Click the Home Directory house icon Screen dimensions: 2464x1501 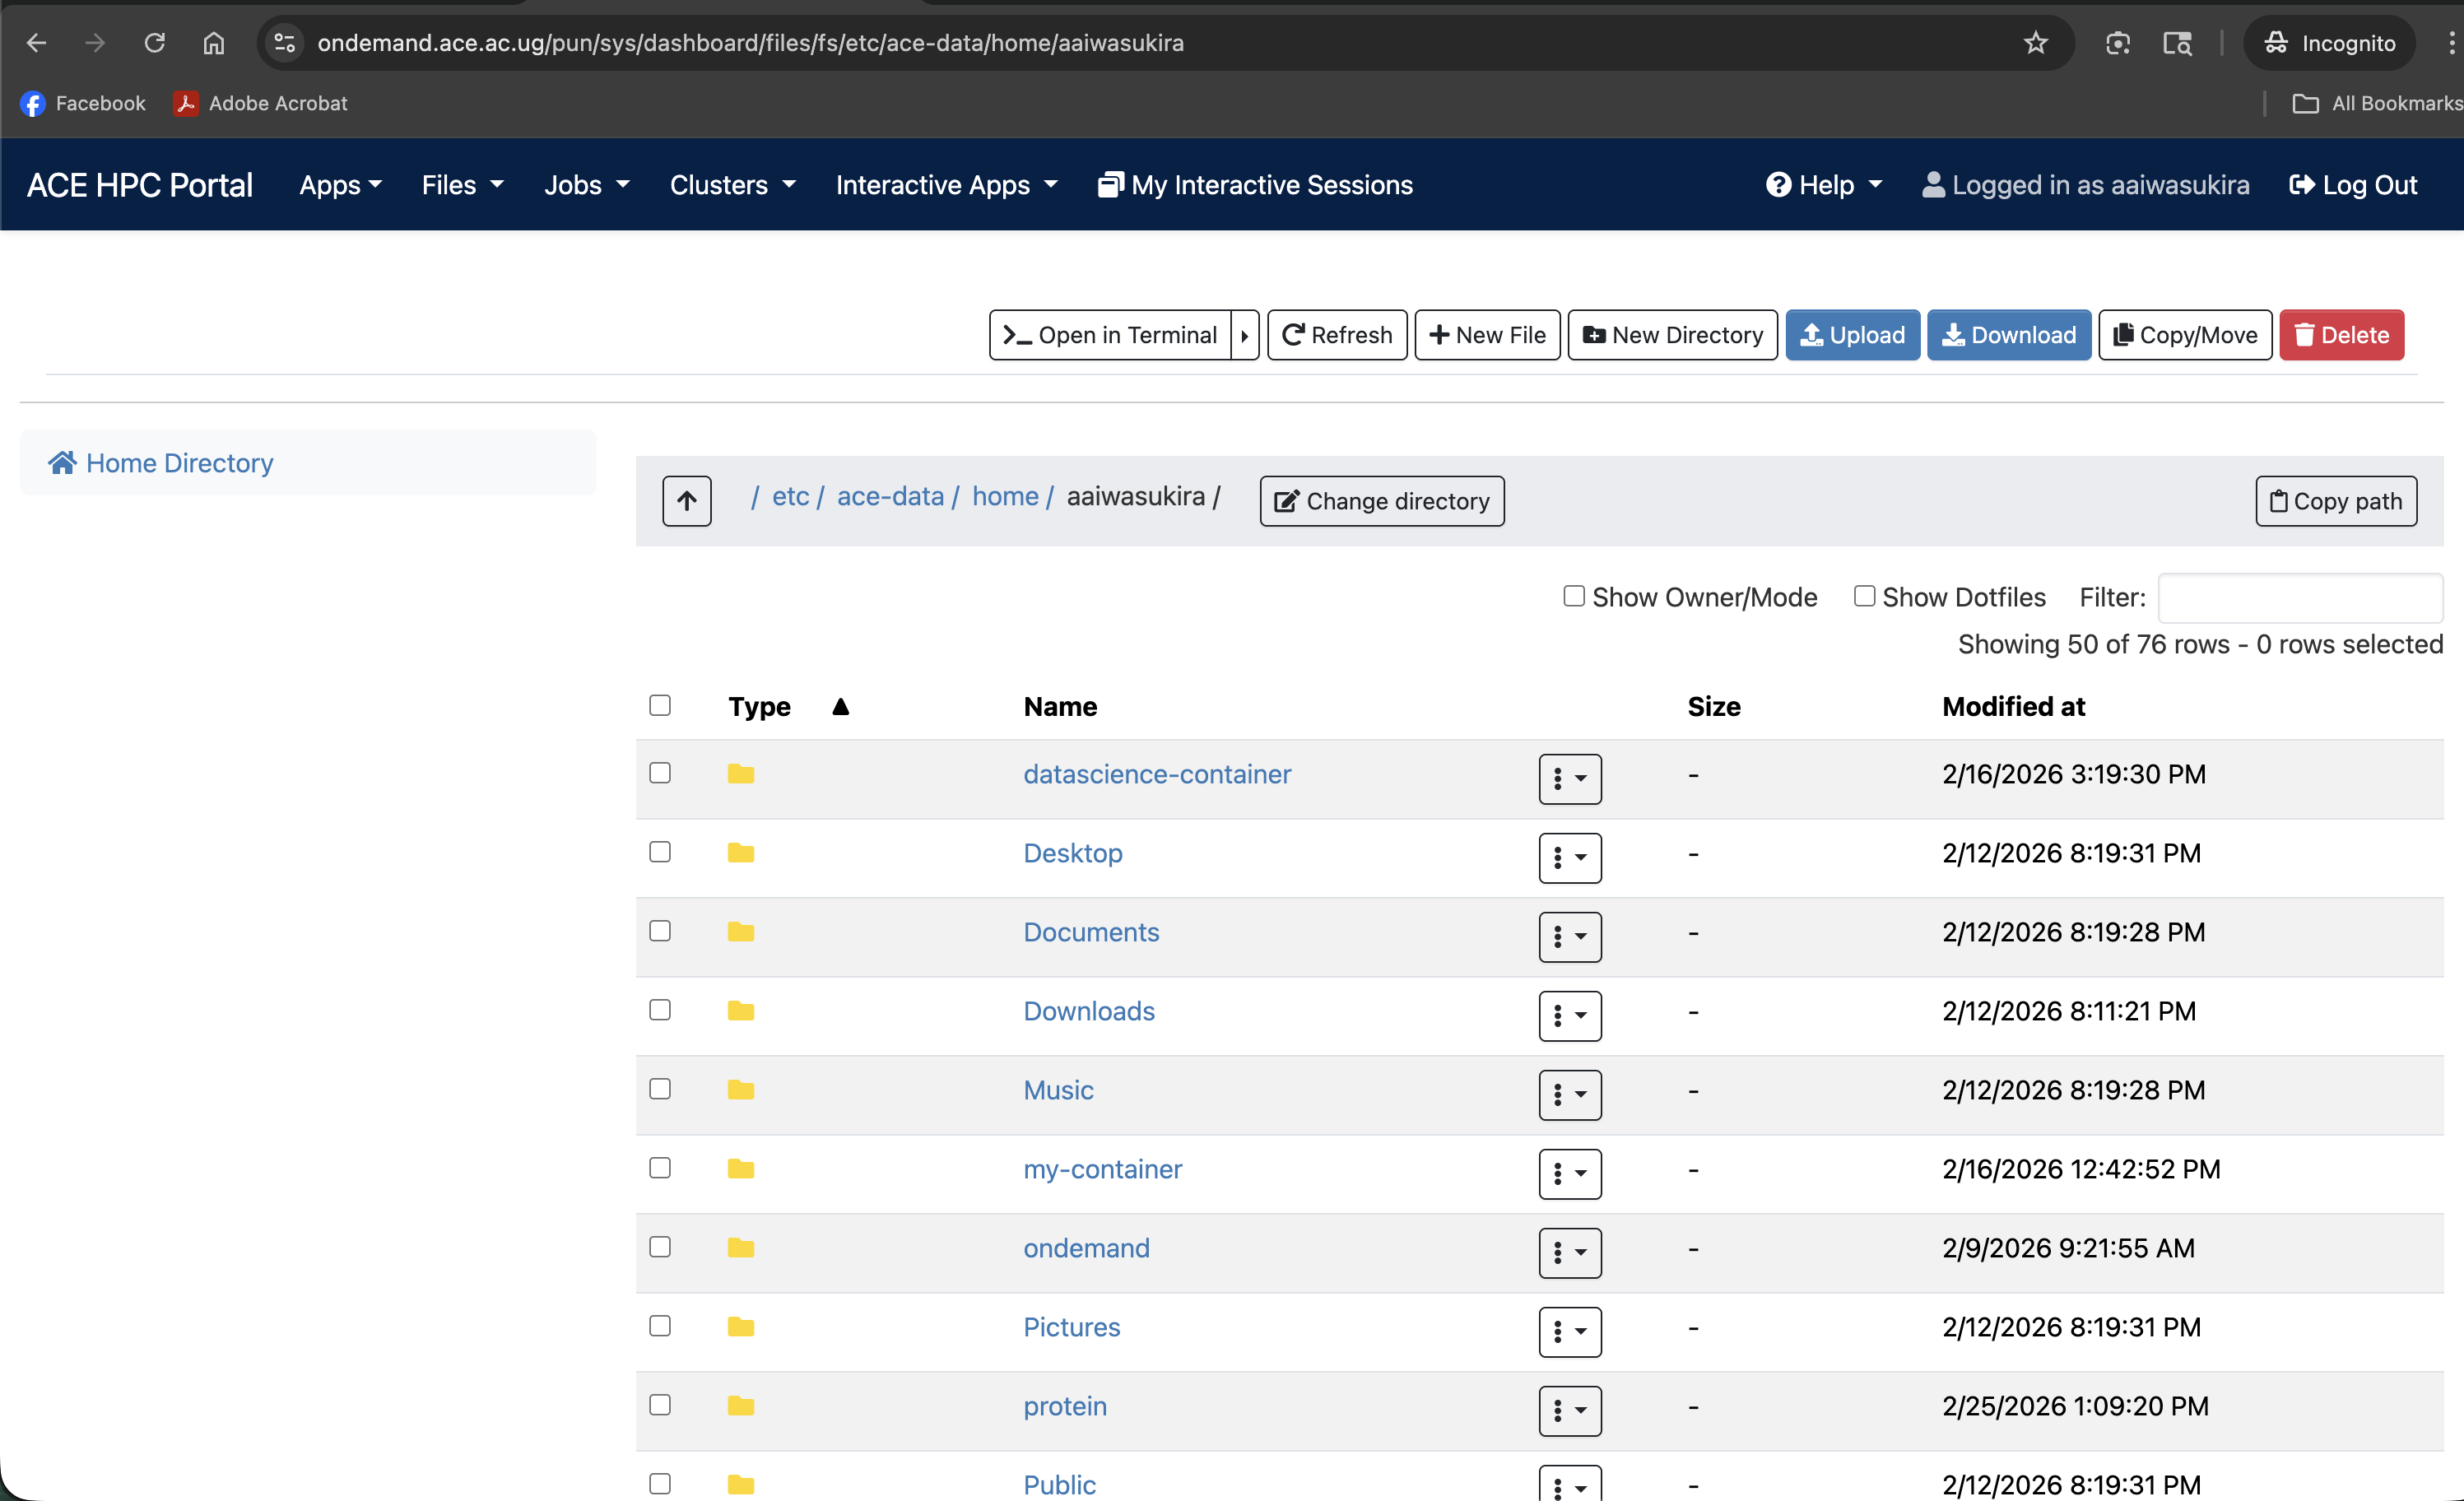tap(63, 462)
